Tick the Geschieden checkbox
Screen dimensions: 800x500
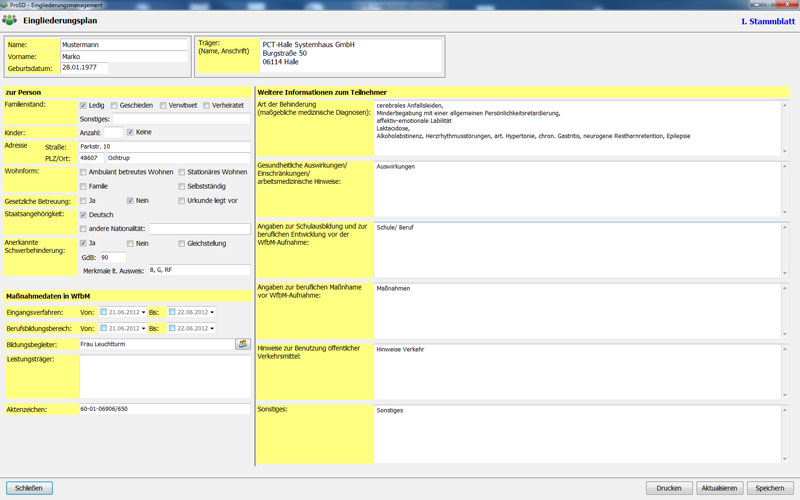[115, 105]
